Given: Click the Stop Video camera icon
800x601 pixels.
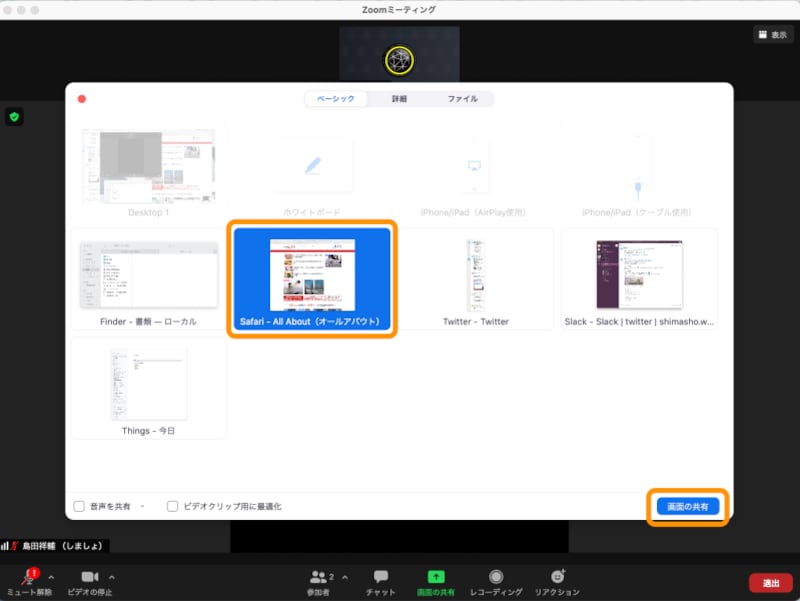Looking at the screenshot, I should click(x=90, y=577).
